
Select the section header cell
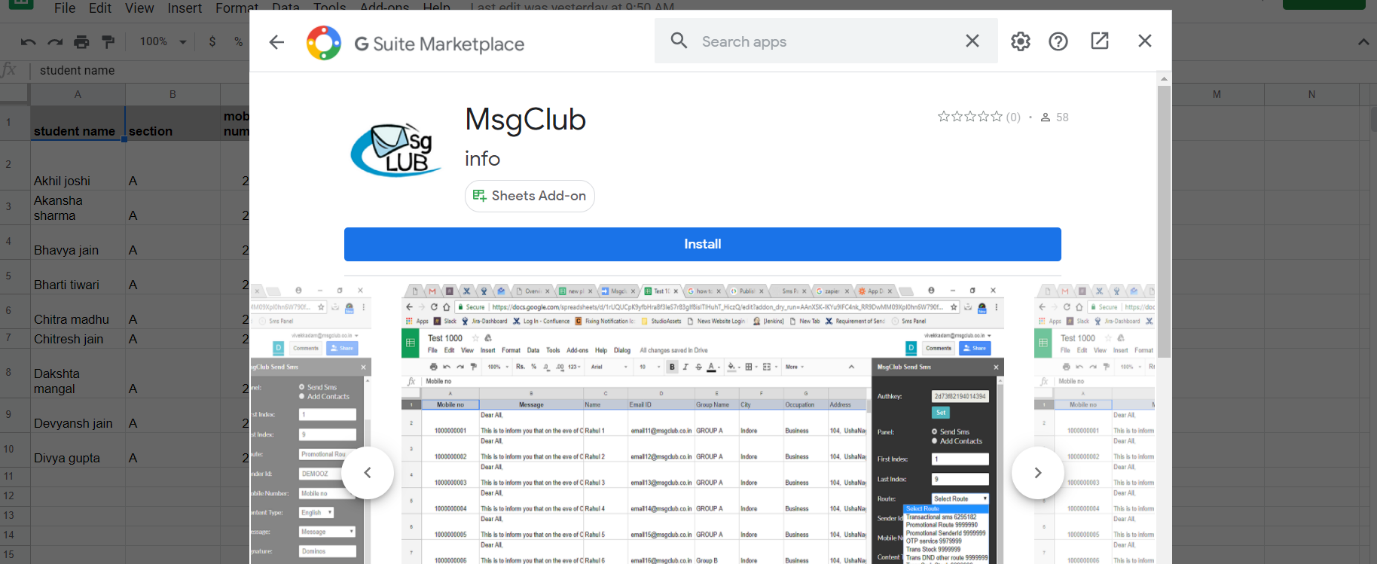click(172, 124)
